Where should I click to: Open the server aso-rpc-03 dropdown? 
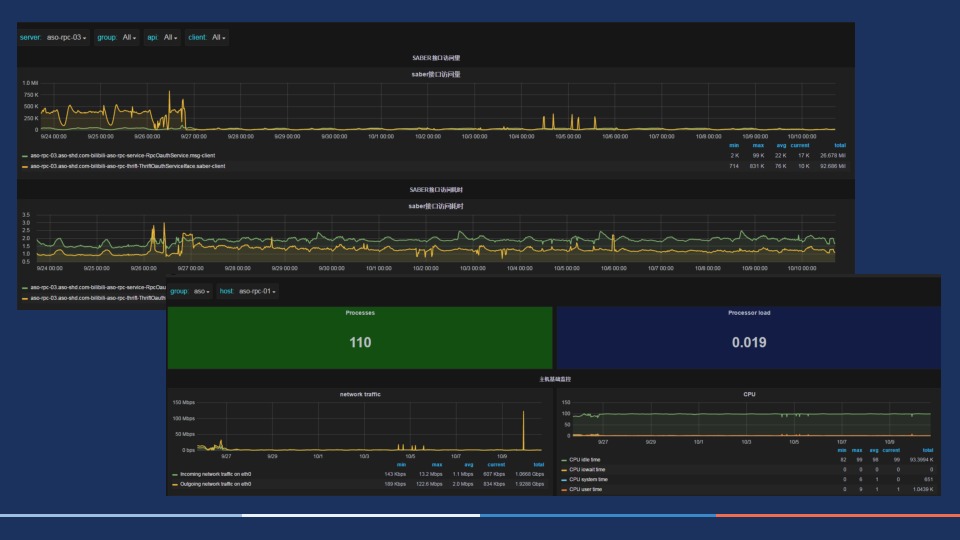pos(67,37)
